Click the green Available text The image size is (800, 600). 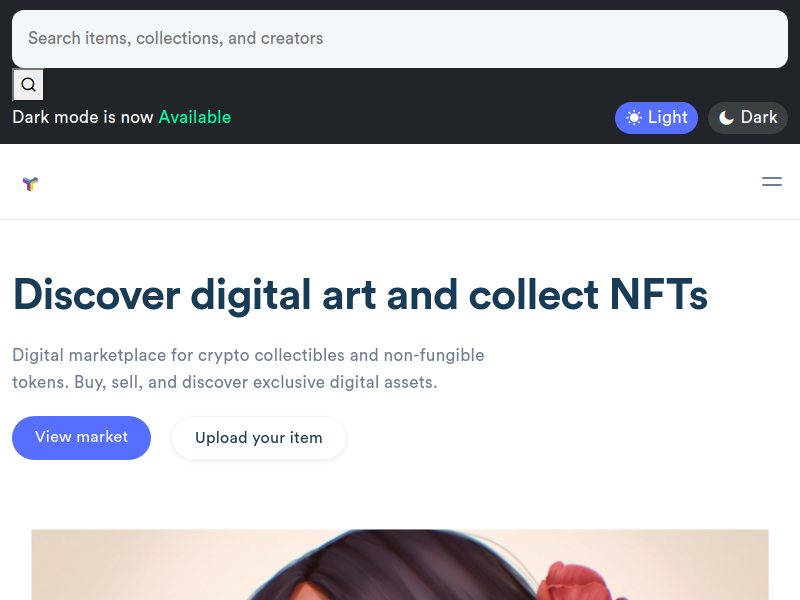click(x=195, y=117)
